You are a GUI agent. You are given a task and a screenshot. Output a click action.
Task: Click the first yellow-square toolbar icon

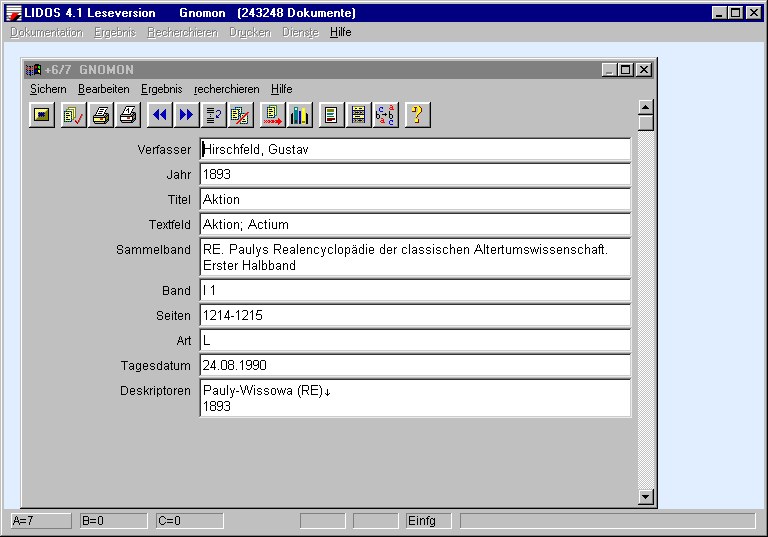pos(42,115)
